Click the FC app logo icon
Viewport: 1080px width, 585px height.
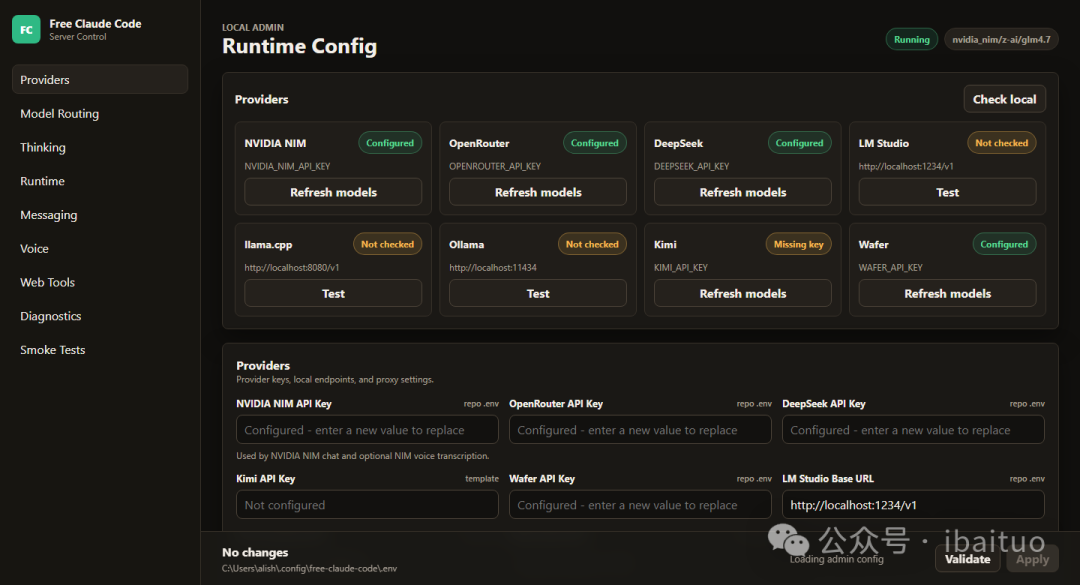tap(26, 30)
